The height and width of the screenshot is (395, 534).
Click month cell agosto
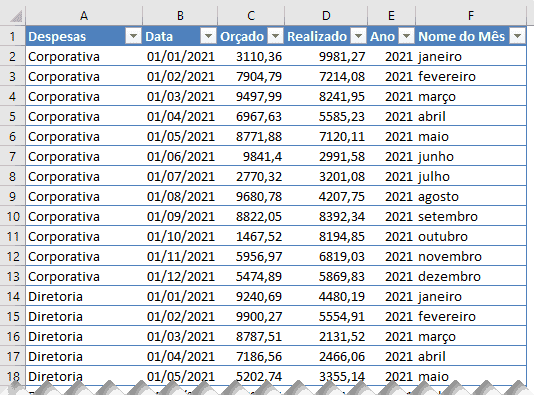tap(471, 196)
